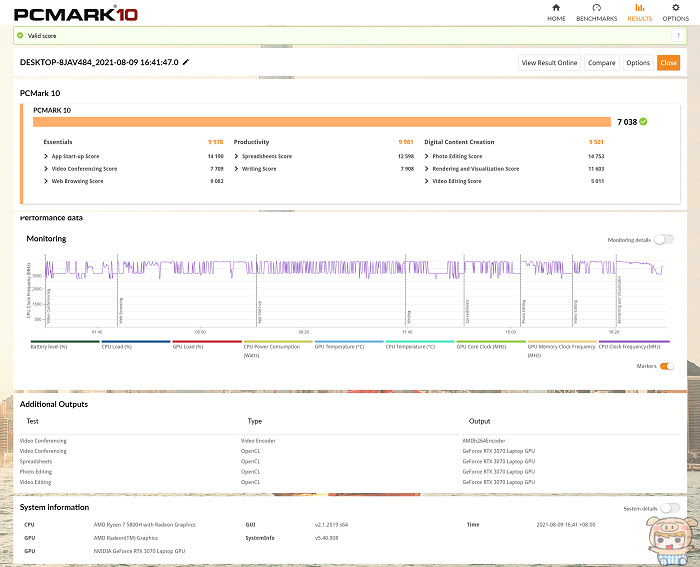The height and width of the screenshot is (567, 700).
Task: Select GPU Memory Clock Frequency legend item
Action: (x=562, y=349)
